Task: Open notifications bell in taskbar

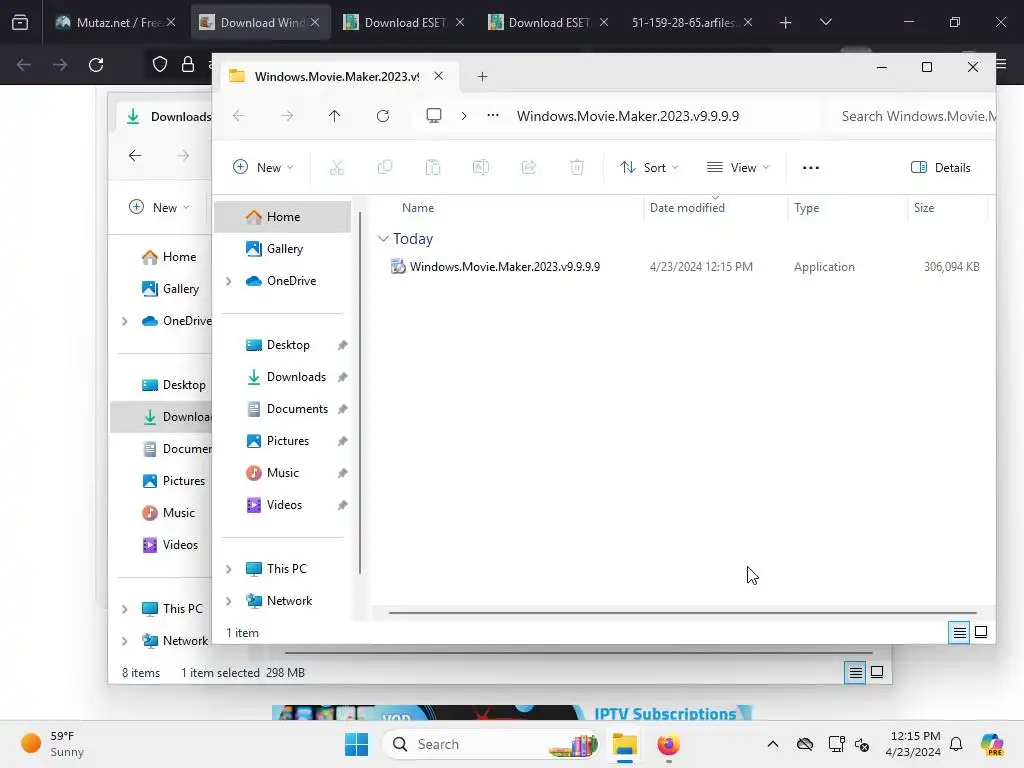Action: (x=956, y=744)
